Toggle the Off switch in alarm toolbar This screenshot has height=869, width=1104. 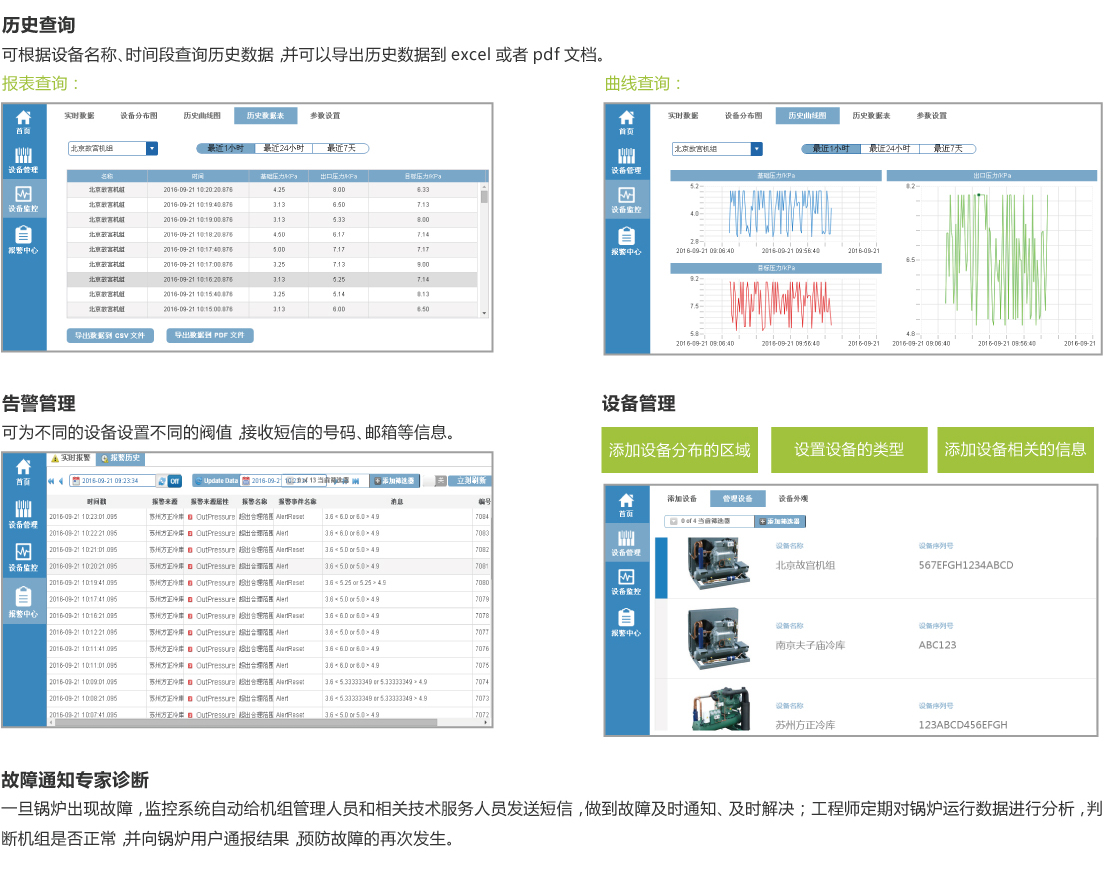click(175, 481)
